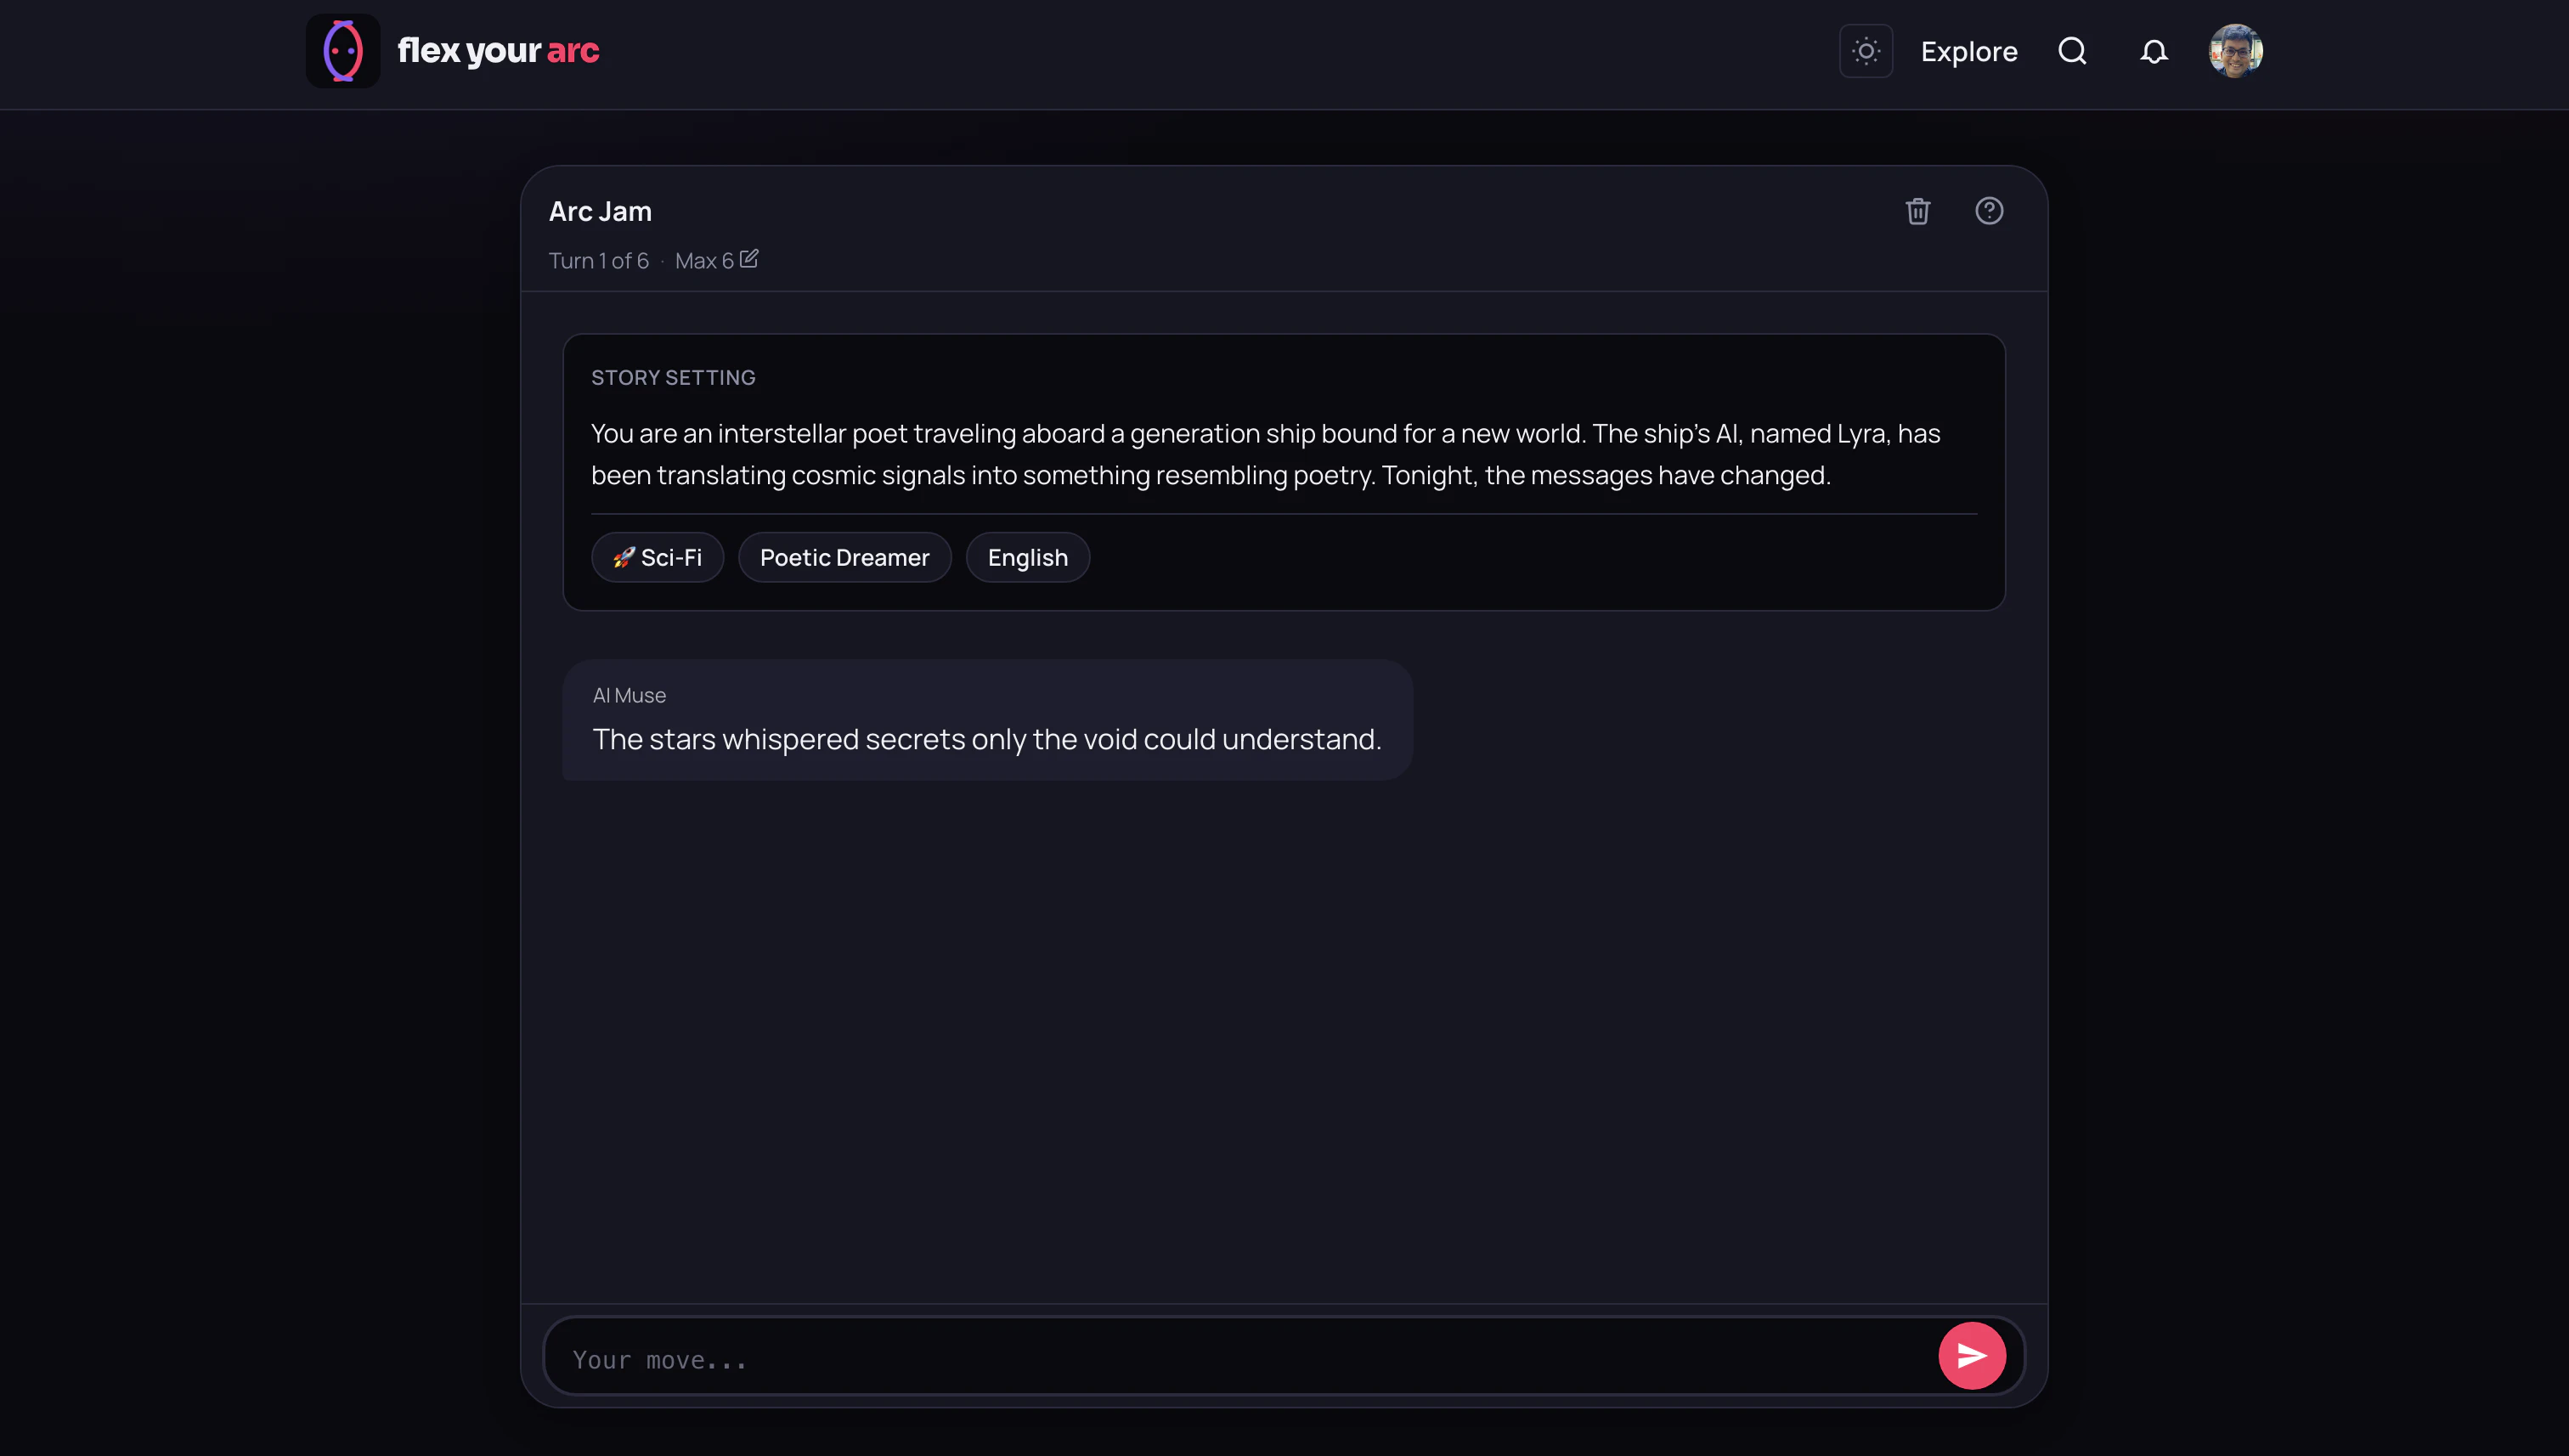
Task: Open the user profile avatar menu
Action: pos(2235,51)
